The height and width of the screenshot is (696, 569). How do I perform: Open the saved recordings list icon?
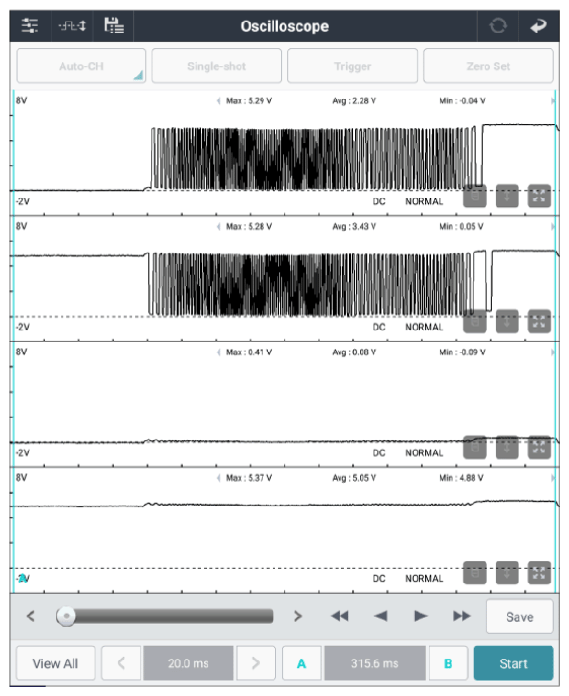114,25
